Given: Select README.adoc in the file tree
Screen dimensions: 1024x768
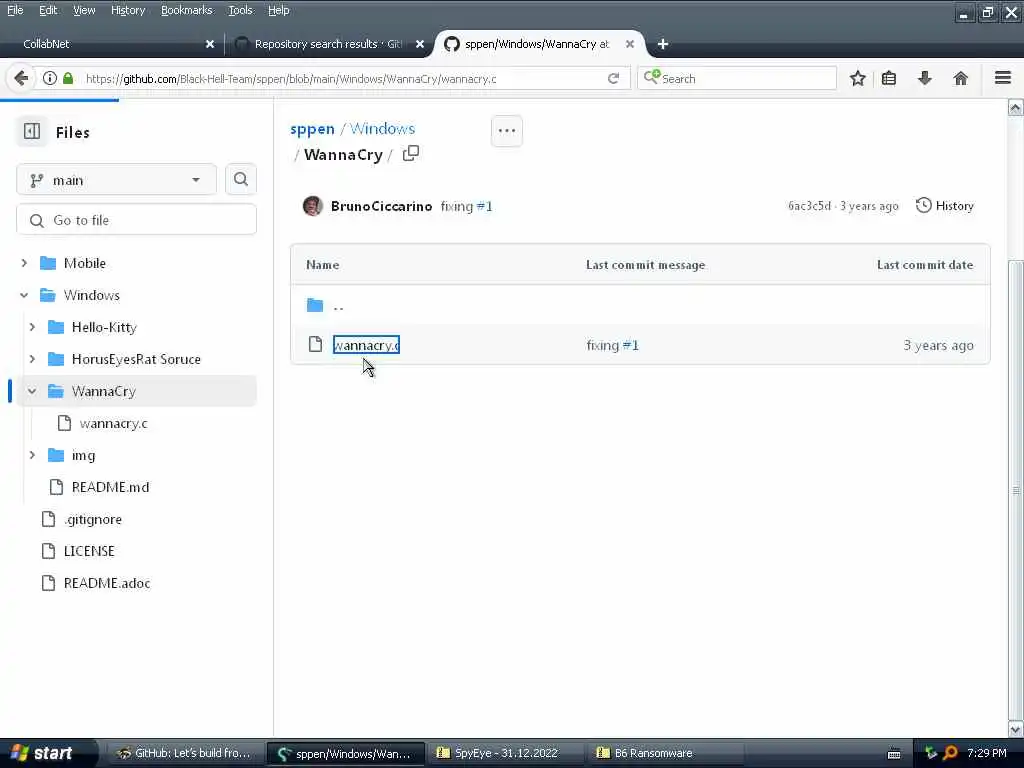Looking at the screenshot, I should [x=107, y=583].
